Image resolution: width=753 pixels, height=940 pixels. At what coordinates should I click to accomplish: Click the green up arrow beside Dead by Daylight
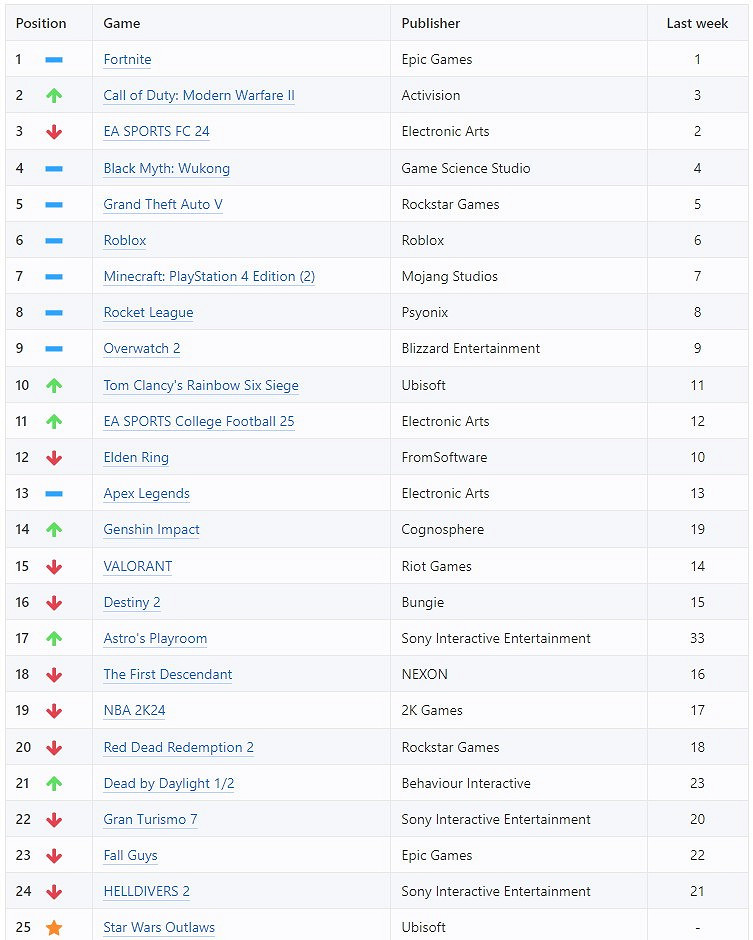pyautogui.click(x=54, y=783)
